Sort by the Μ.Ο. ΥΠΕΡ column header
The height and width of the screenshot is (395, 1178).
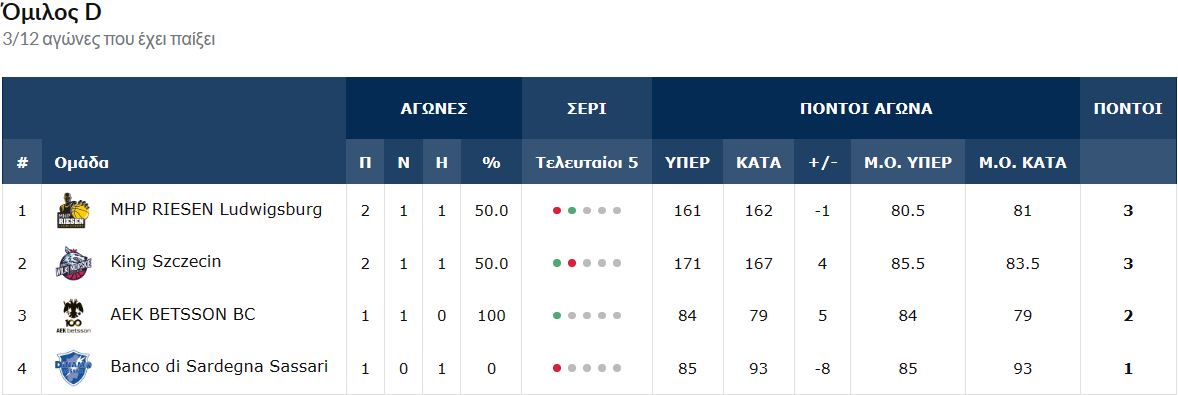pos(908,162)
